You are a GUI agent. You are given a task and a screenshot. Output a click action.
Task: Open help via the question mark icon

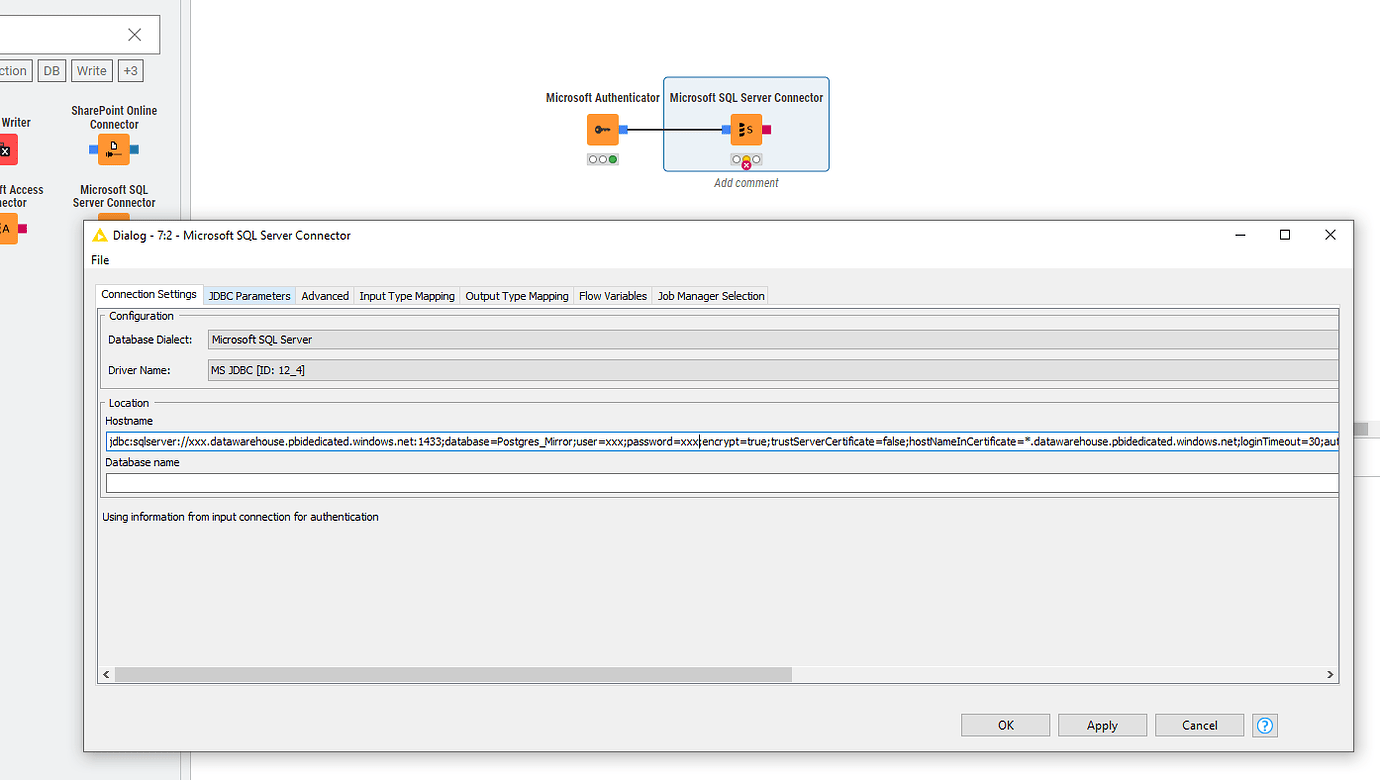1264,725
